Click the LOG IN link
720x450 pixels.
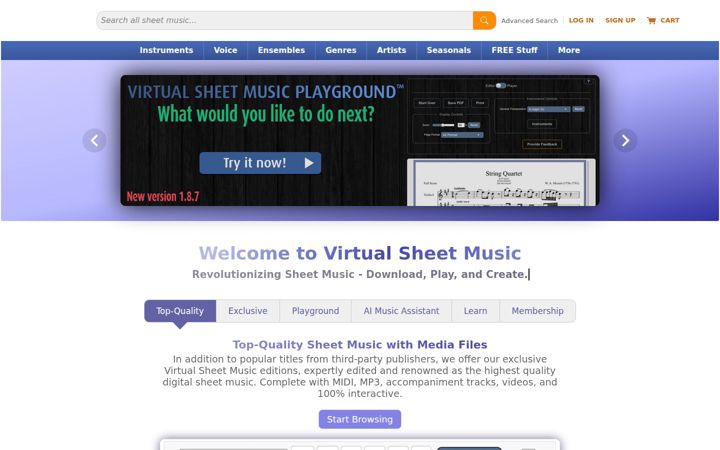(x=581, y=20)
